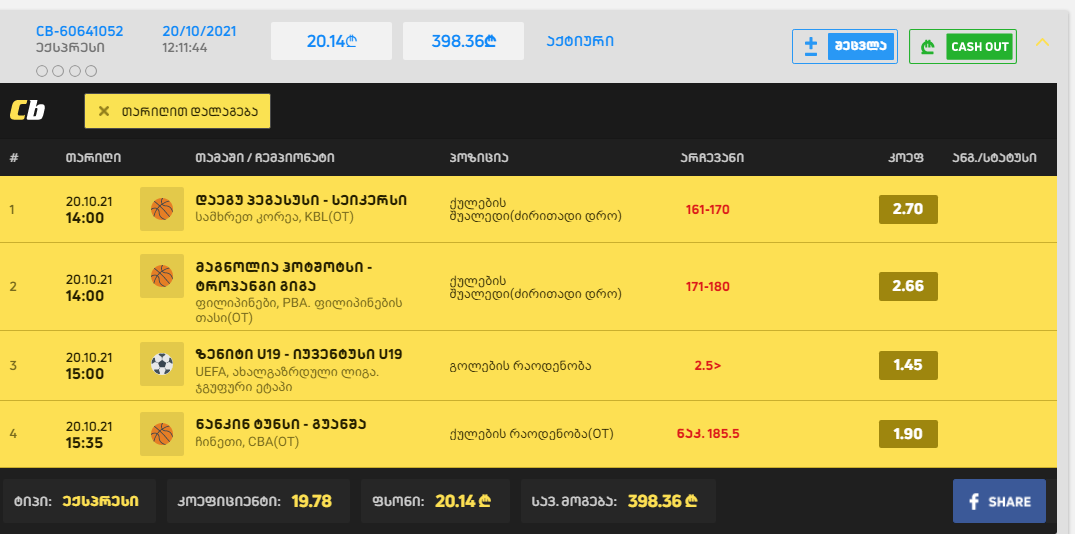Select the მაგნოლია ჰოტშოტსი - ტროპანგი გიგა match title
Viewport: 1075px width, 534px height.
tap(283, 276)
